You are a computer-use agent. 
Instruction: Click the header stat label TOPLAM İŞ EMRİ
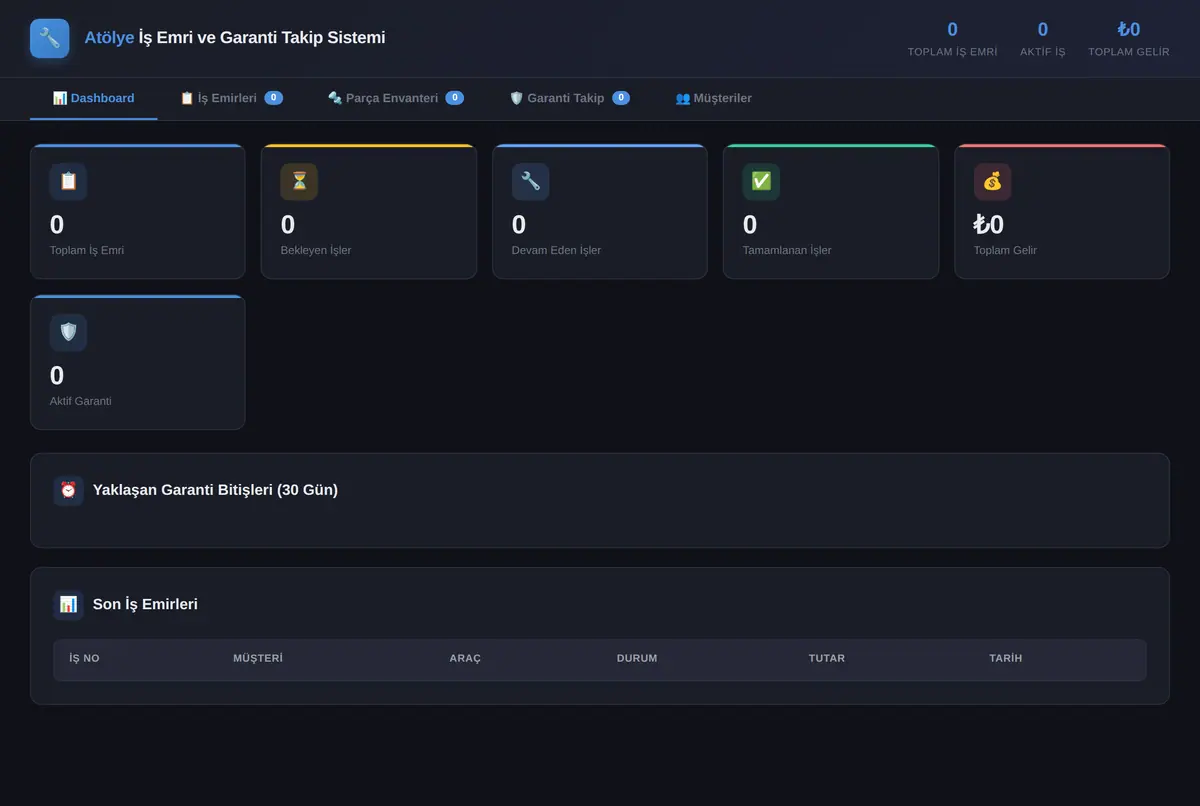point(952,52)
